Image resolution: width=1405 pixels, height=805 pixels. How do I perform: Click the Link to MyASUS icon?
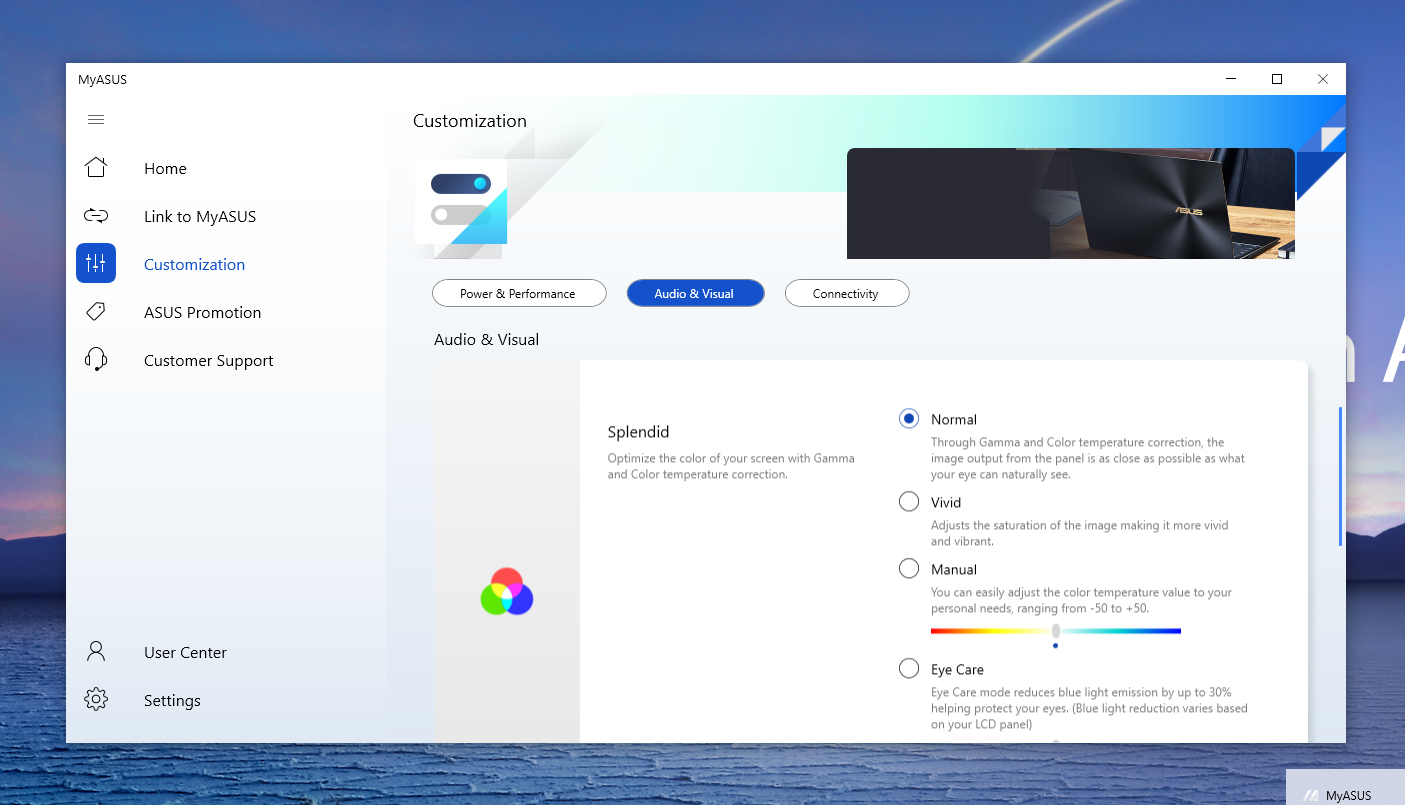pyautogui.click(x=96, y=216)
